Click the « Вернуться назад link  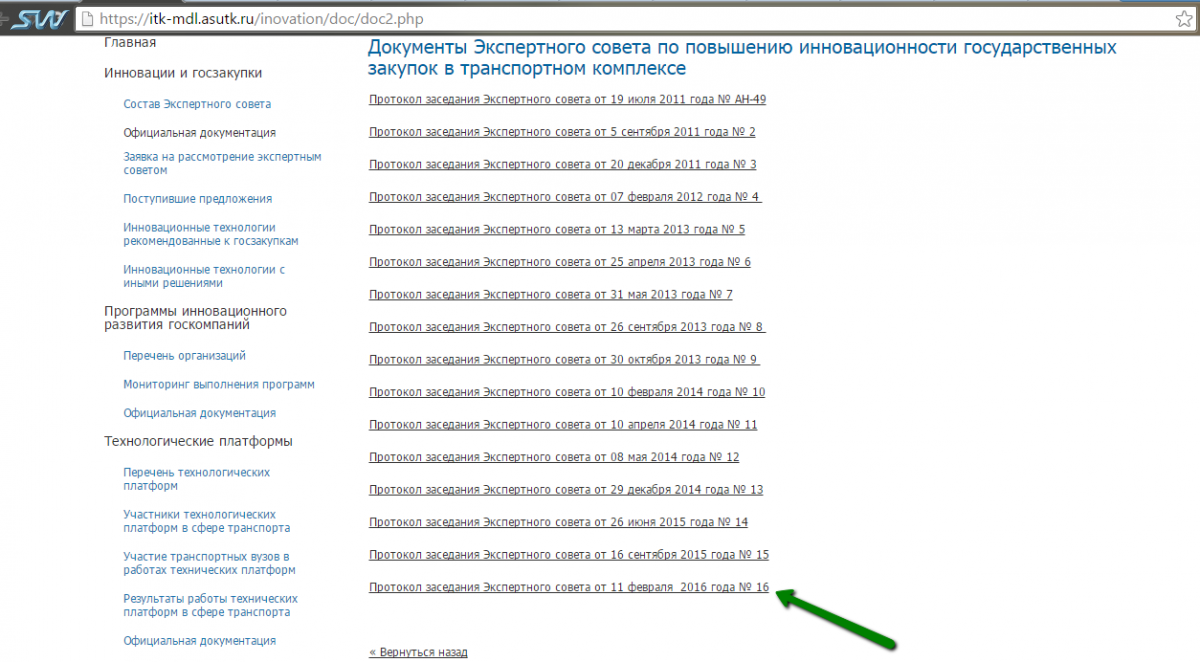click(x=418, y=652)
